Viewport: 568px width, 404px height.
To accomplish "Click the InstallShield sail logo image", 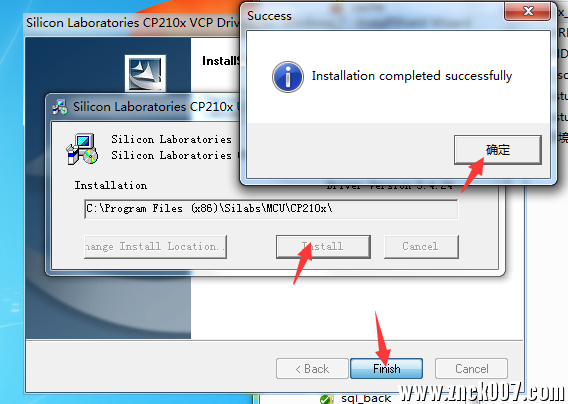I will (145, 72).
